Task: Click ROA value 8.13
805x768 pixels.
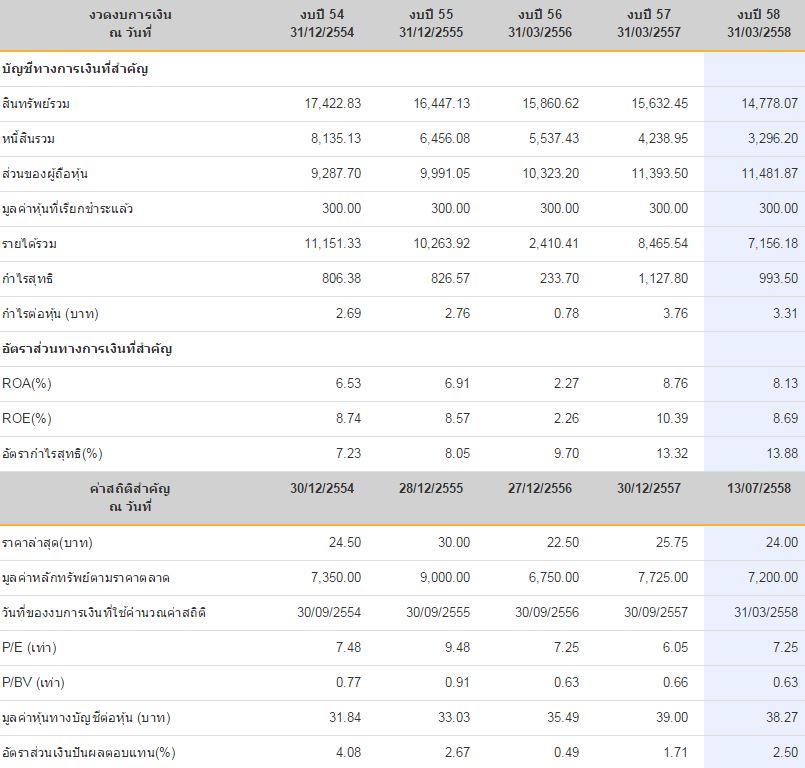Action: pyautogui.click(x=785, y=383)
